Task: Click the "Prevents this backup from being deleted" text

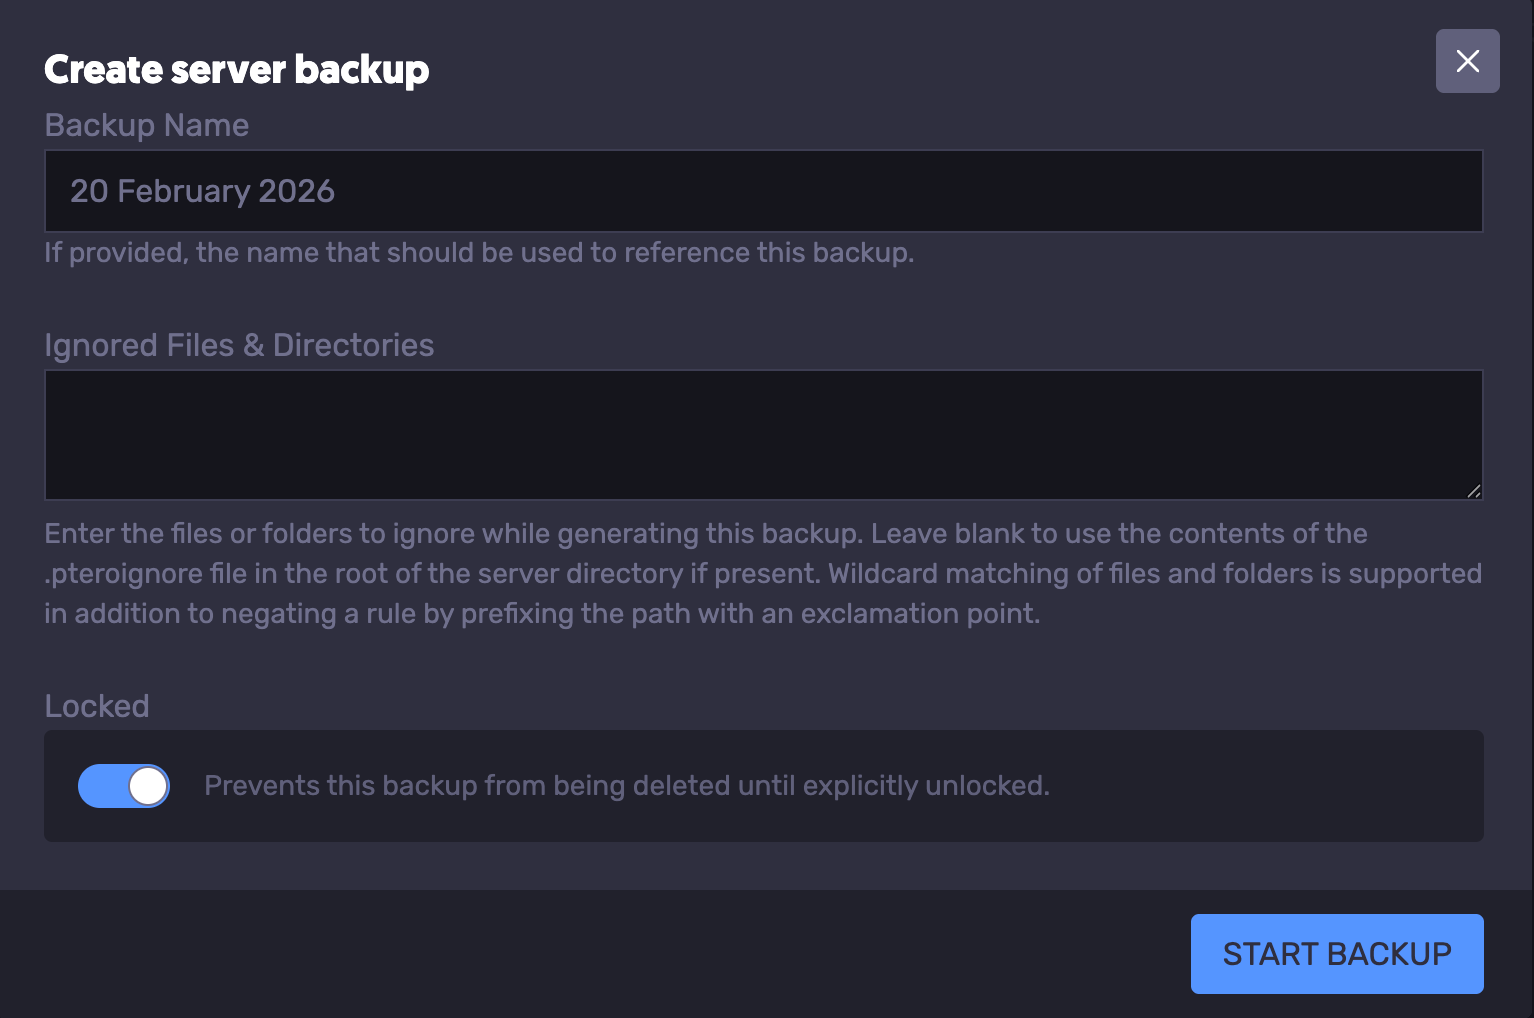Action: point(626,786)
